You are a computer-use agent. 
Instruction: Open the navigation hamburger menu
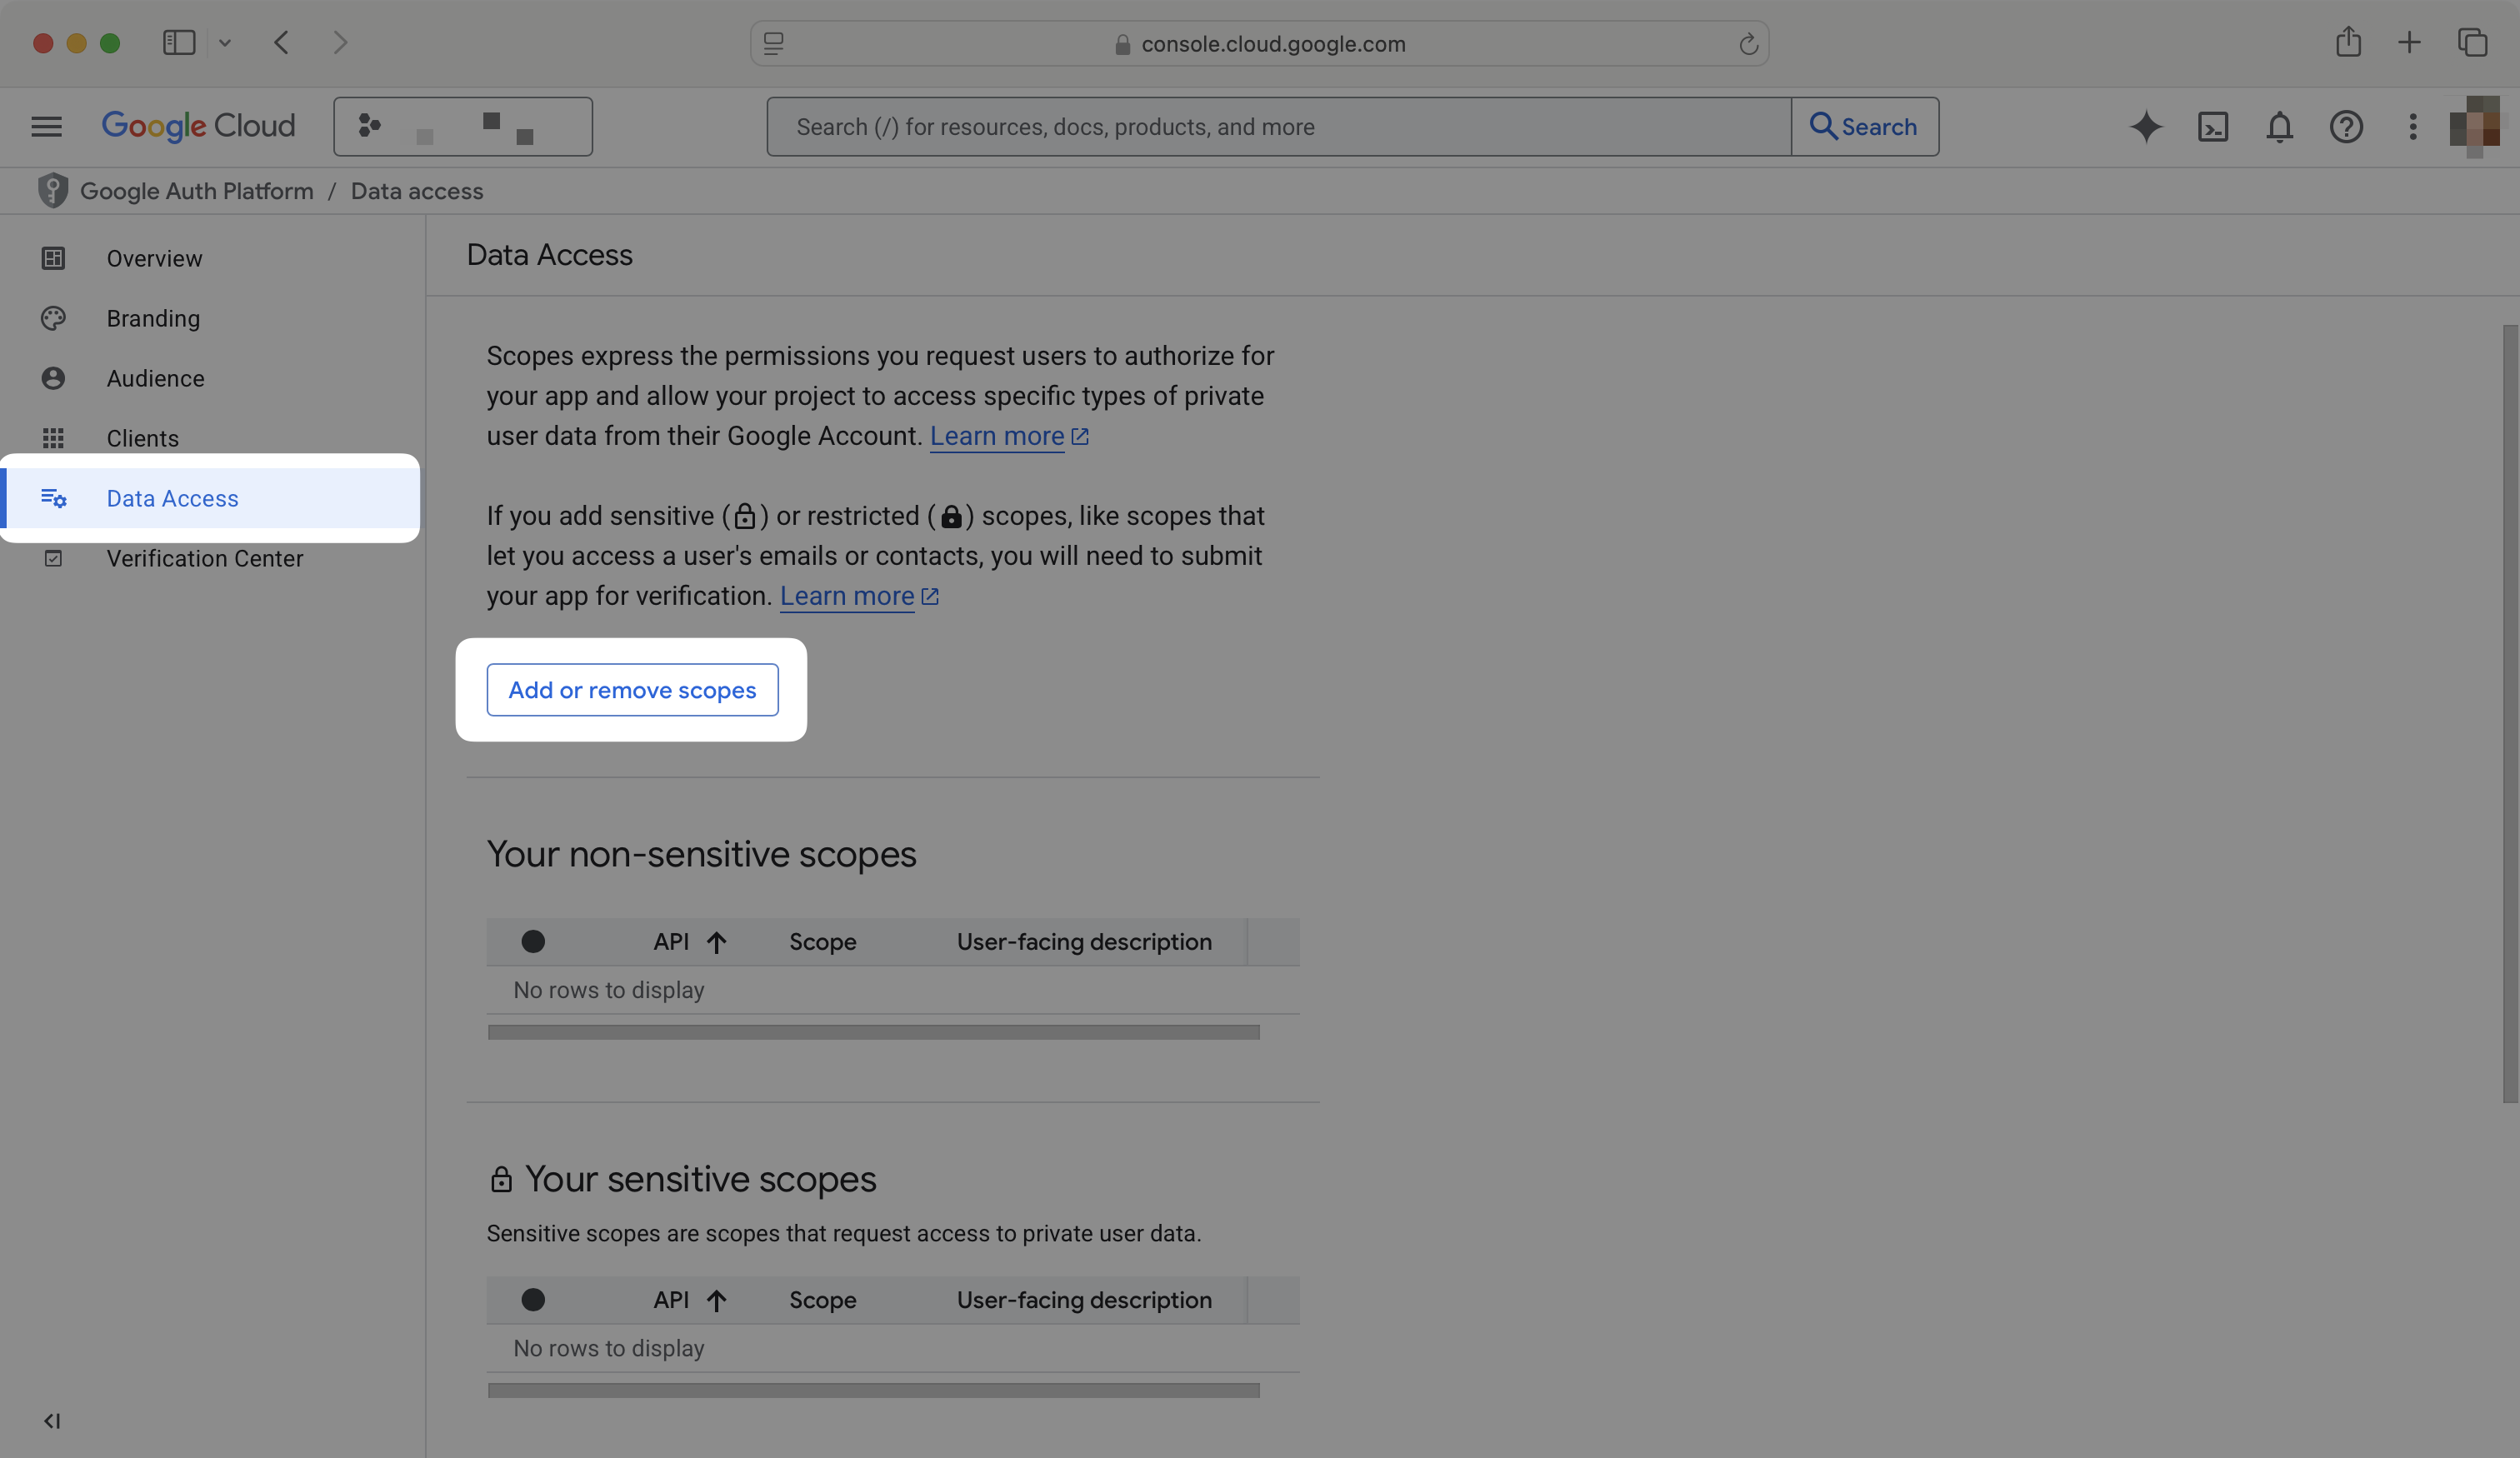tap(46, 126)
